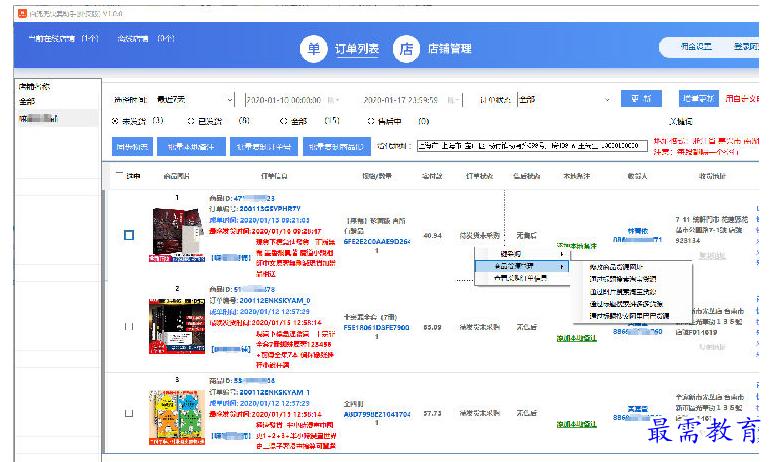Expand the first context menu entry's submenu arrow
769x462 pixels.
[562, 254]
